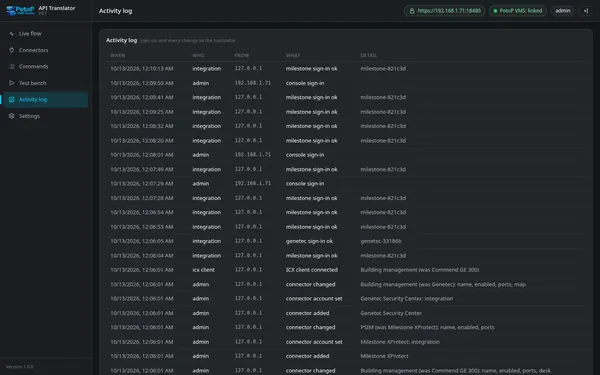
Task: Click the admin user badge
Action: coord(562,11)
